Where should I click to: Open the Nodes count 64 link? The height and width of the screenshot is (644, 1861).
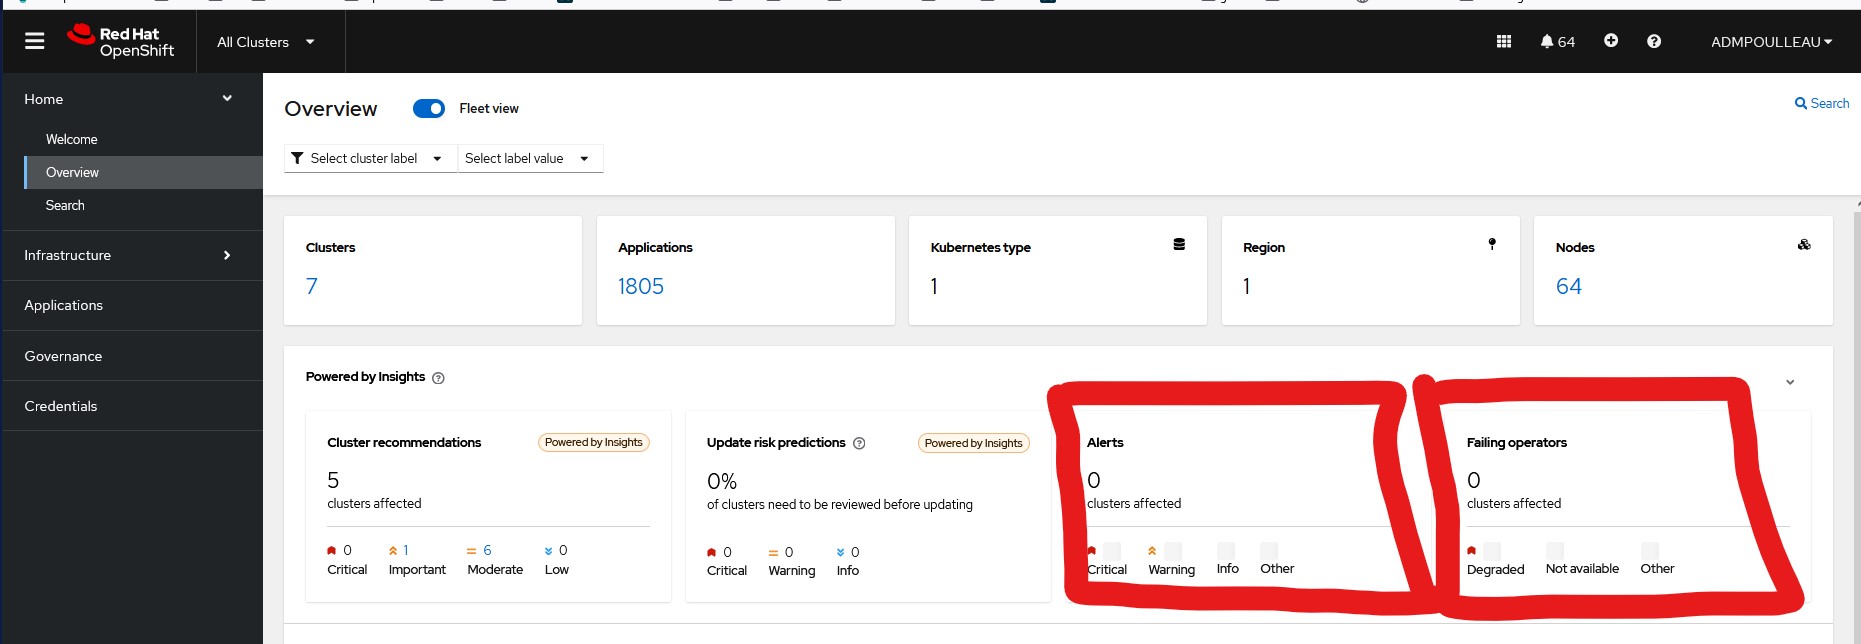click(x=1569, y=286)
